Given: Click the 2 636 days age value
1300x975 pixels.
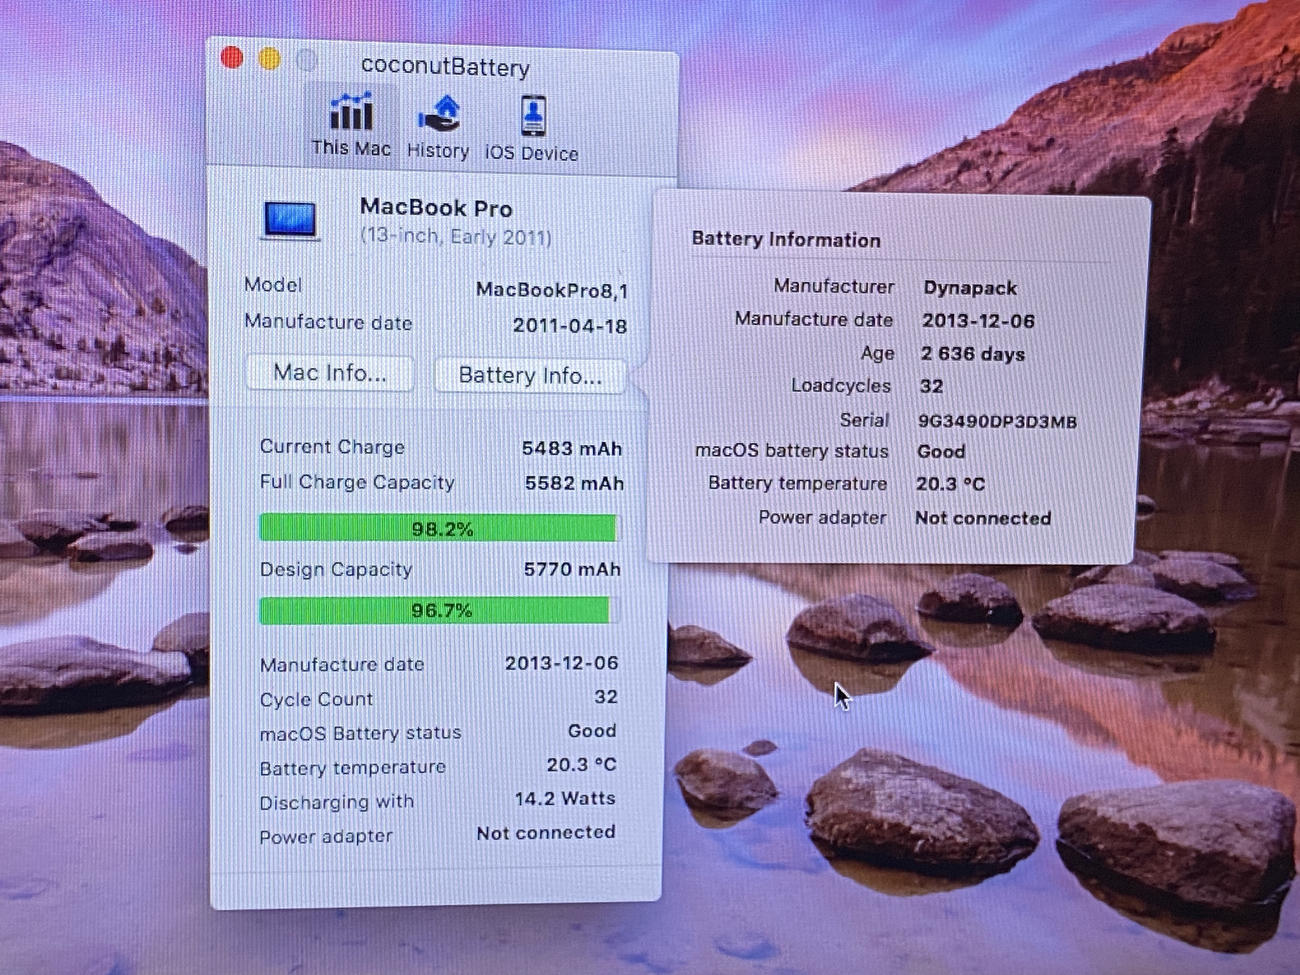Looking at the screenshot, I should point(973,354).
